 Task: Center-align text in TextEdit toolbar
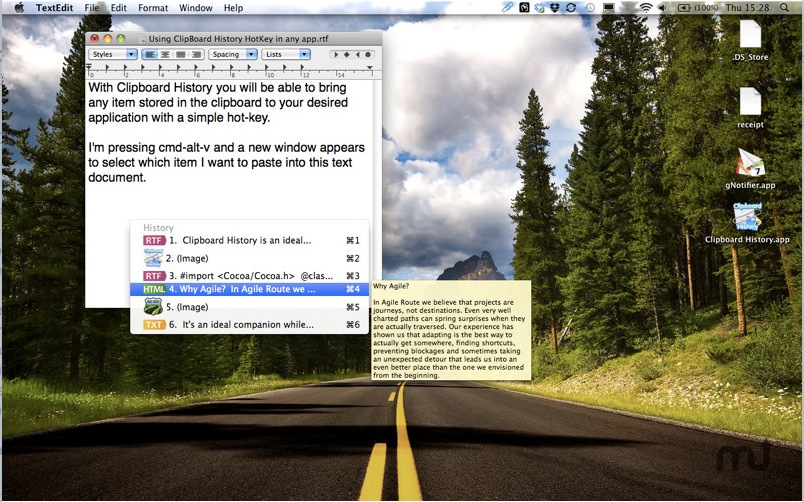click(x=165, y=54)
